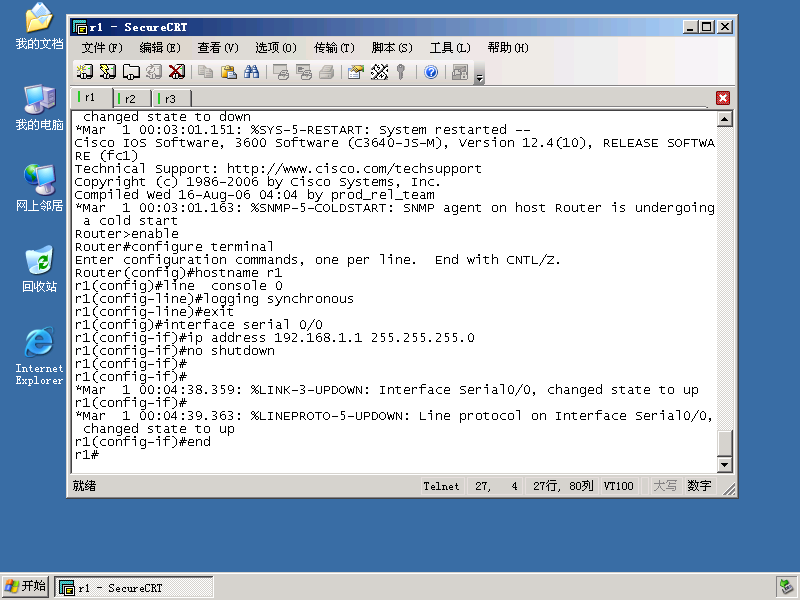The width and height of the screenshot is (800, 600).
Task: Select the 回收站 desktop icon
Action: 39,269
